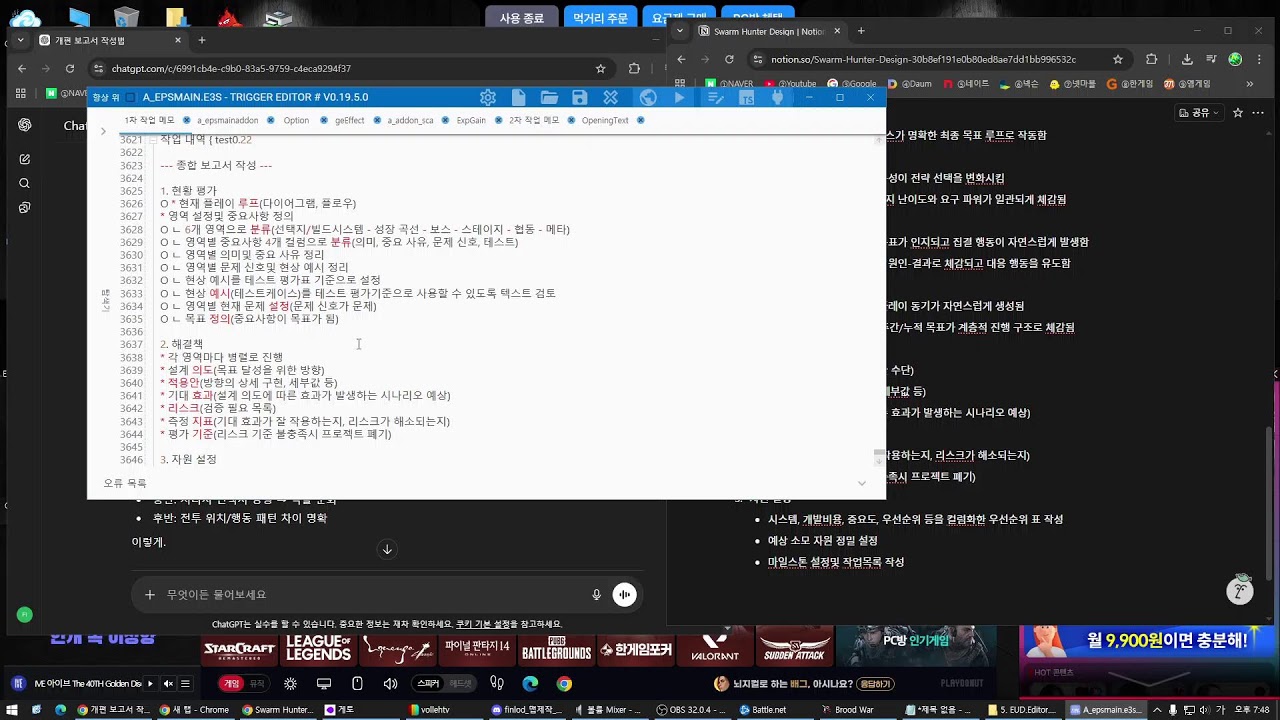Image resolution: width=1280 pixels, height=720 pixels.
Task: Close the Option tab dot
Action: pyautogui.click(x=324, y=120)
